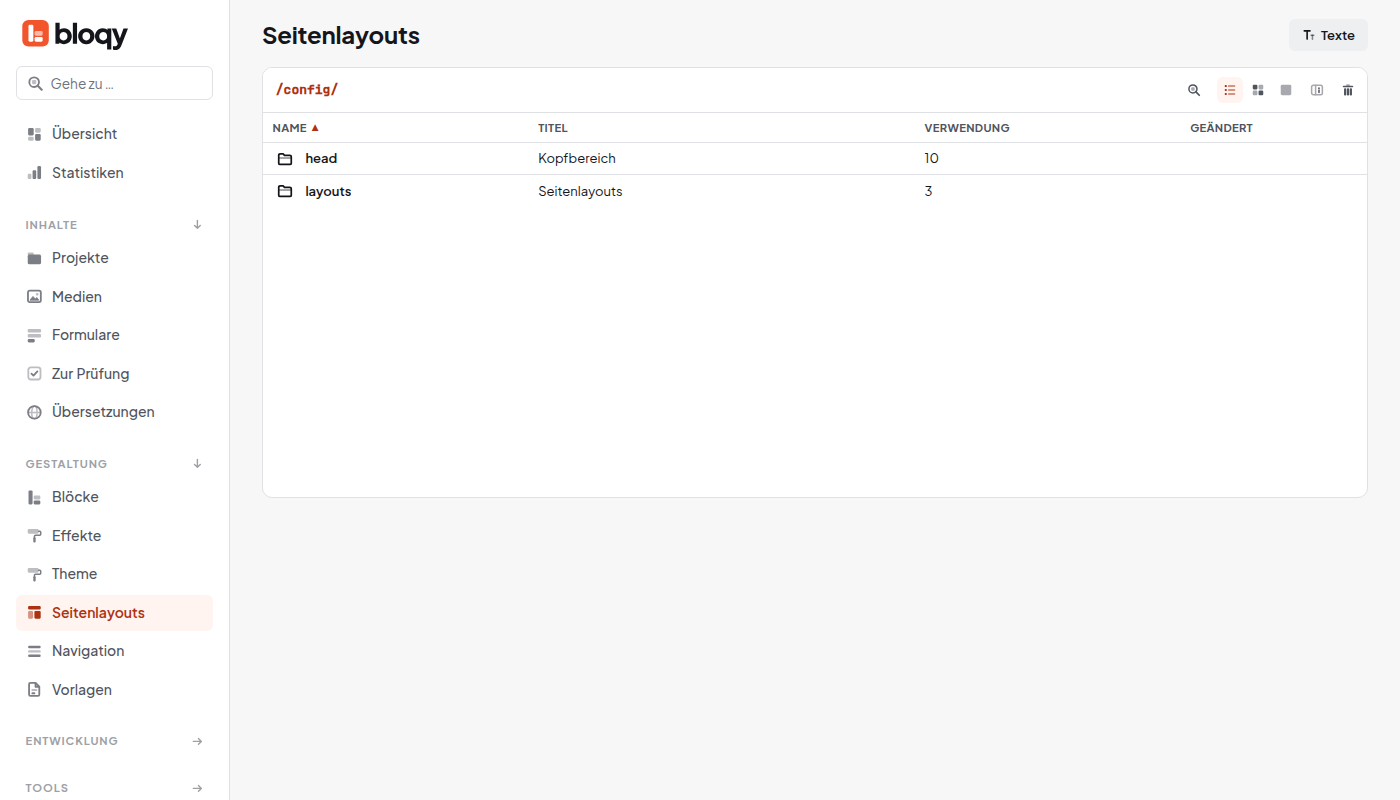
Task: Click the search magnifier icon in the file toolbar
Action: coord(1194,90)
